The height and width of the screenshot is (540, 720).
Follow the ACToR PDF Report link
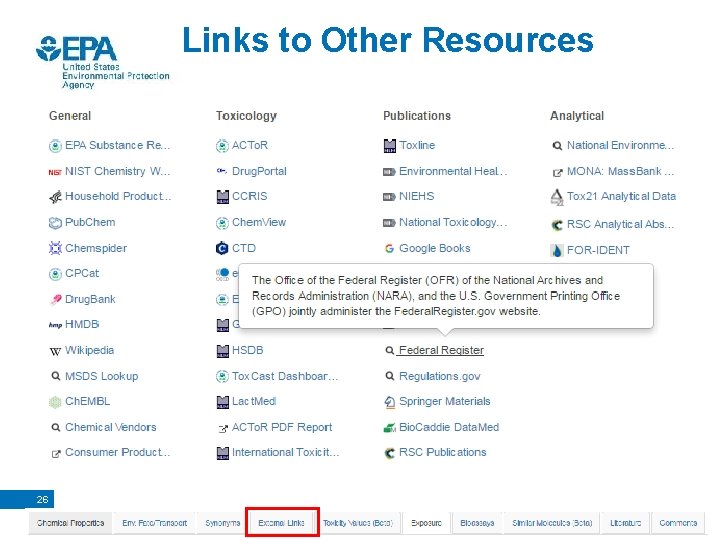[x=282, y=427]
